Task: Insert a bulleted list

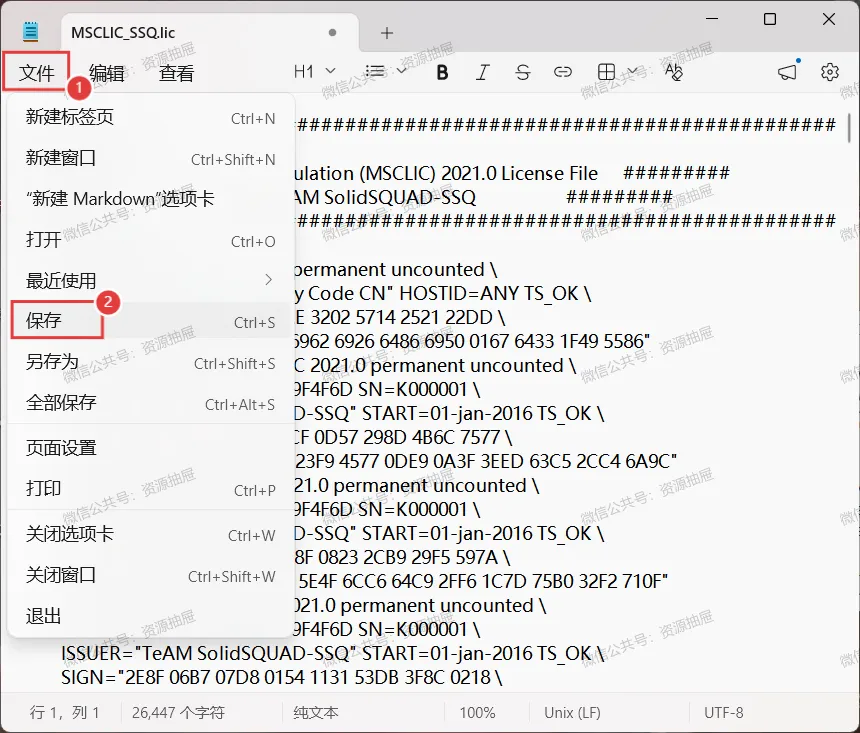Action: 375,71
